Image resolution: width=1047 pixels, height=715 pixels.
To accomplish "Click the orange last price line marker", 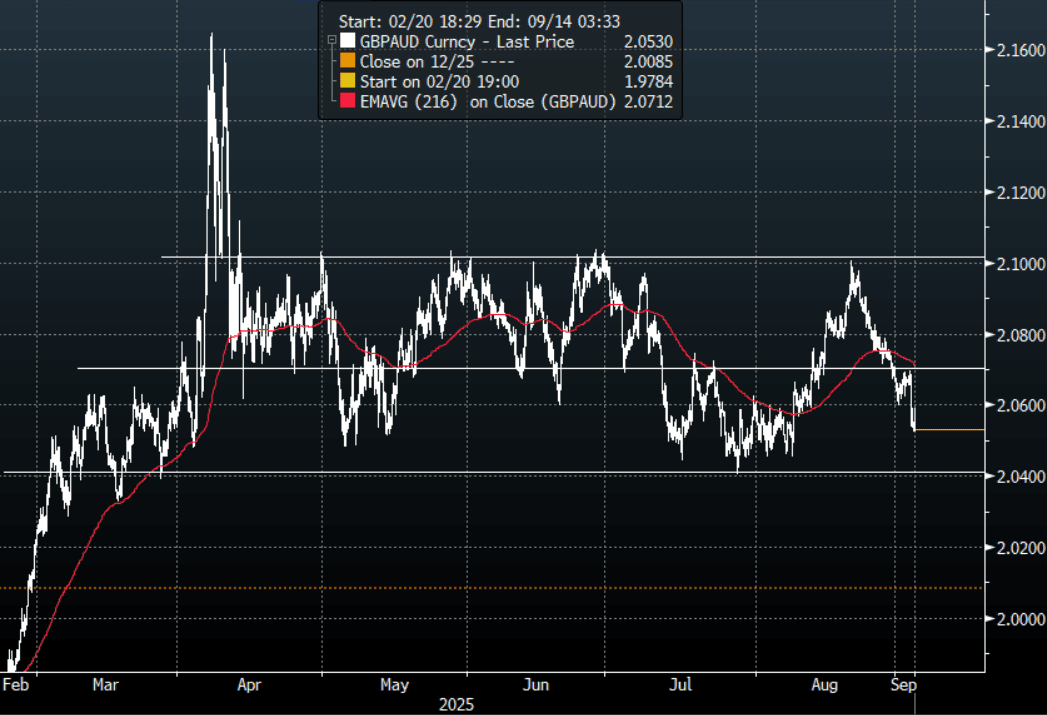I will coord(950,430).
